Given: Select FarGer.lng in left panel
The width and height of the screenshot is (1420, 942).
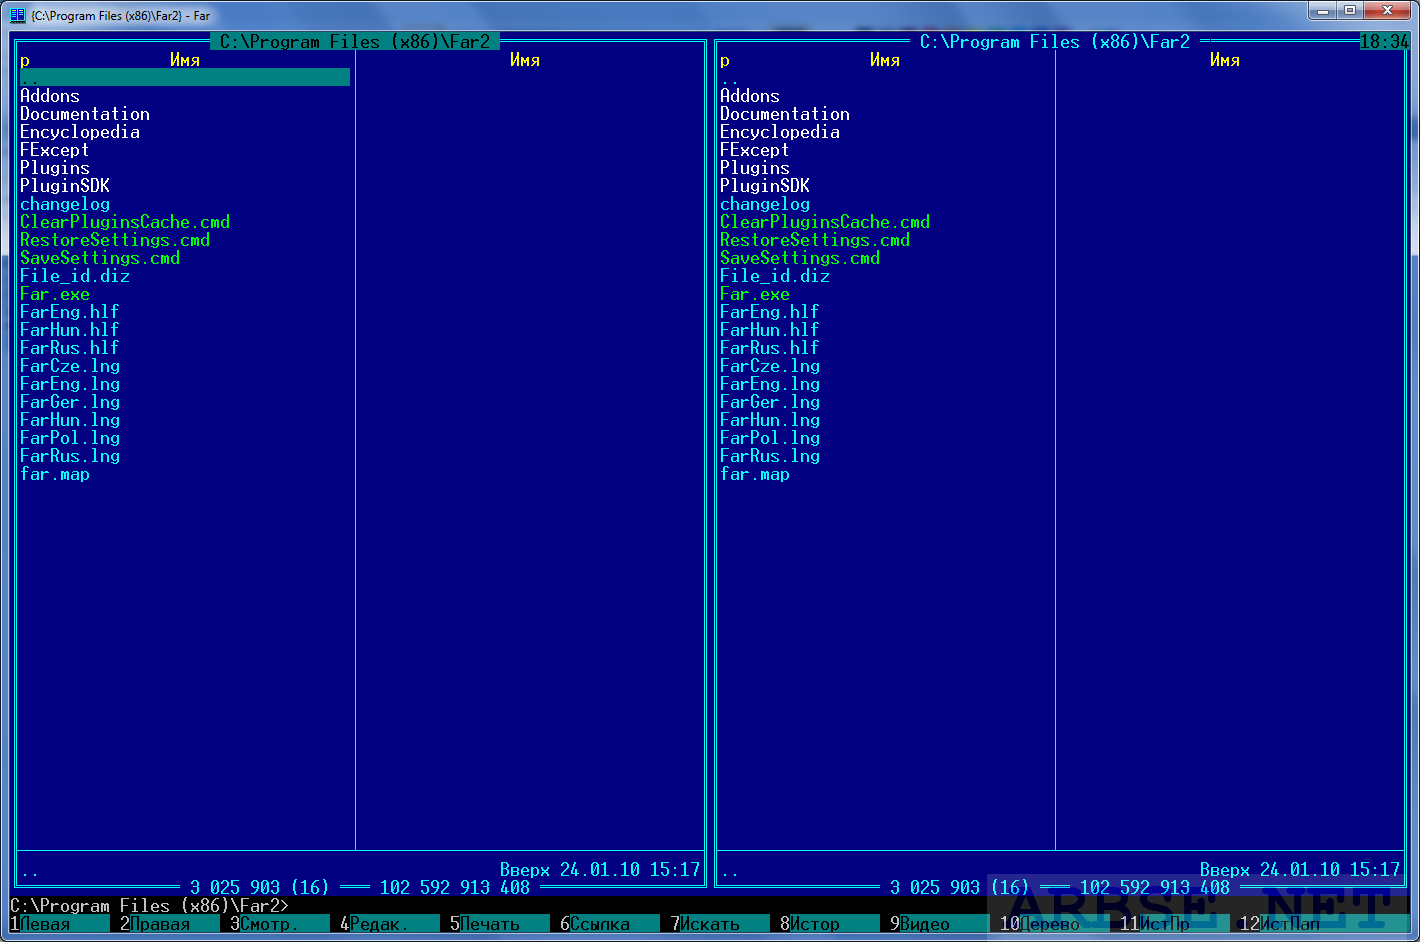Looking at the screenshot, I should pos(70,402).
